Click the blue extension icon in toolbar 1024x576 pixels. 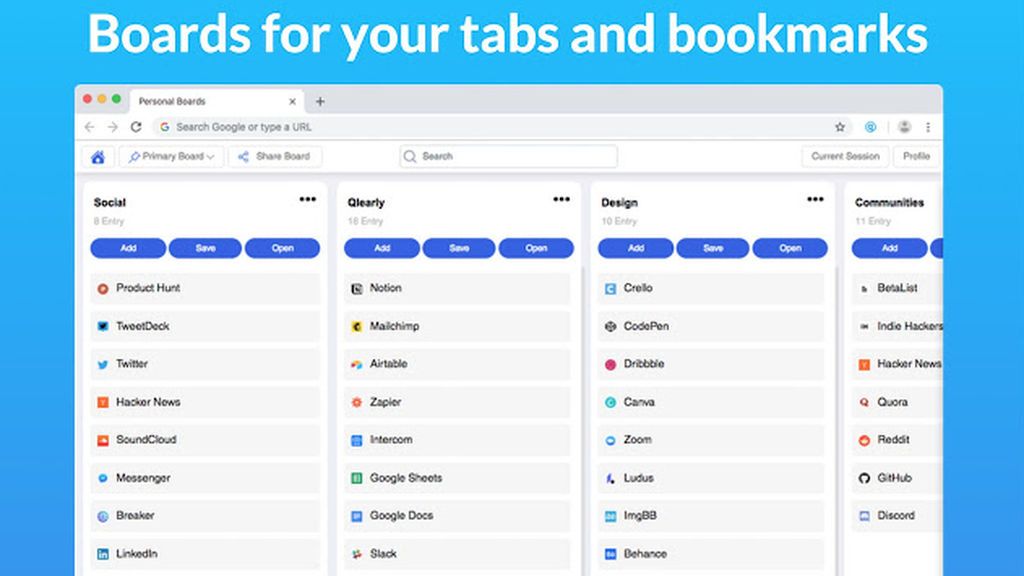871,127
